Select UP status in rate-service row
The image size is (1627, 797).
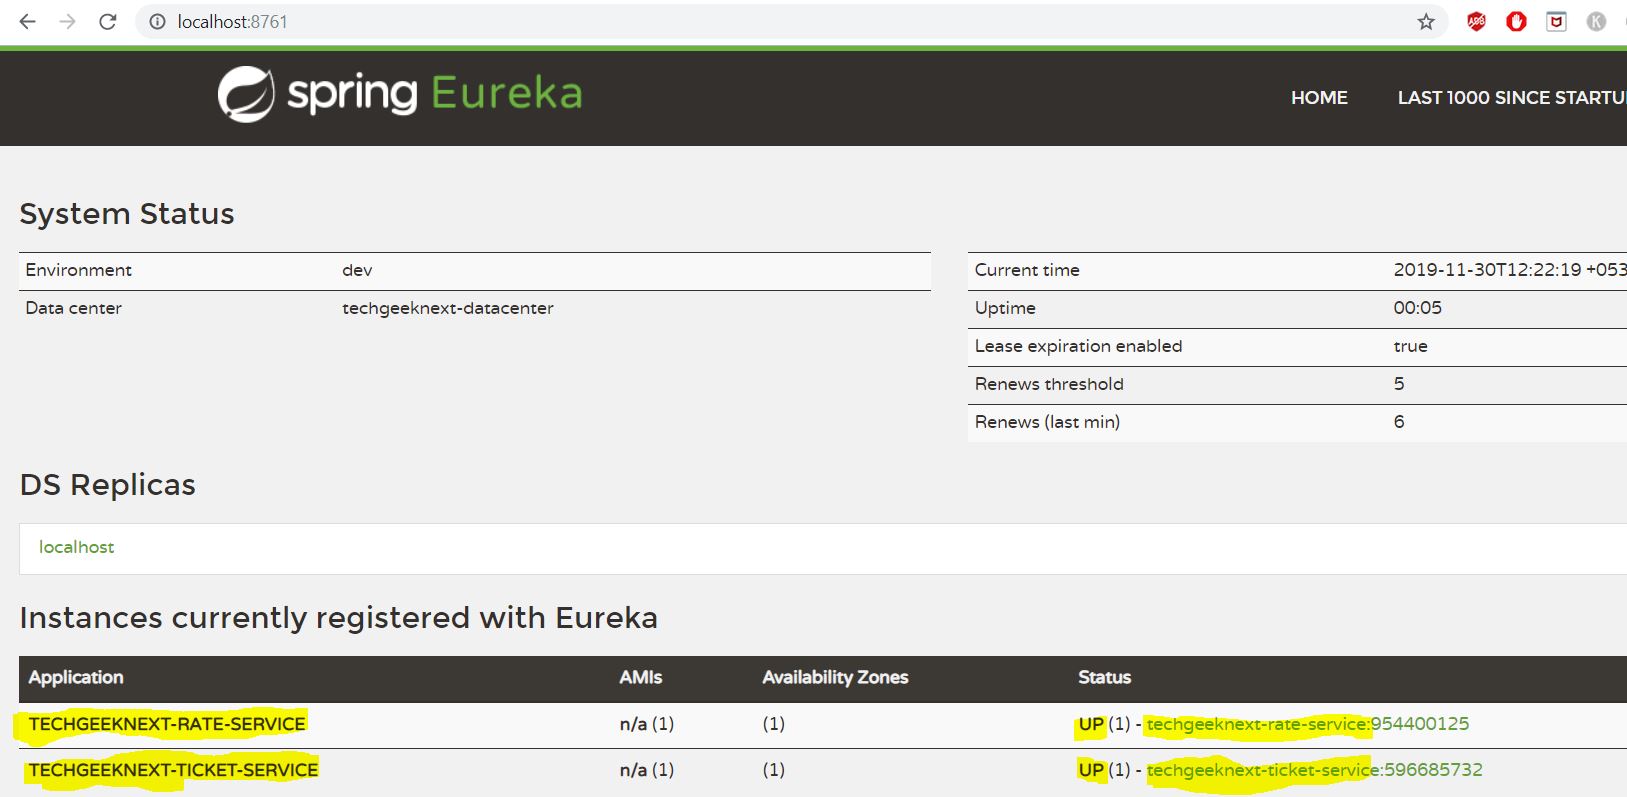[x=1091, y=724]
